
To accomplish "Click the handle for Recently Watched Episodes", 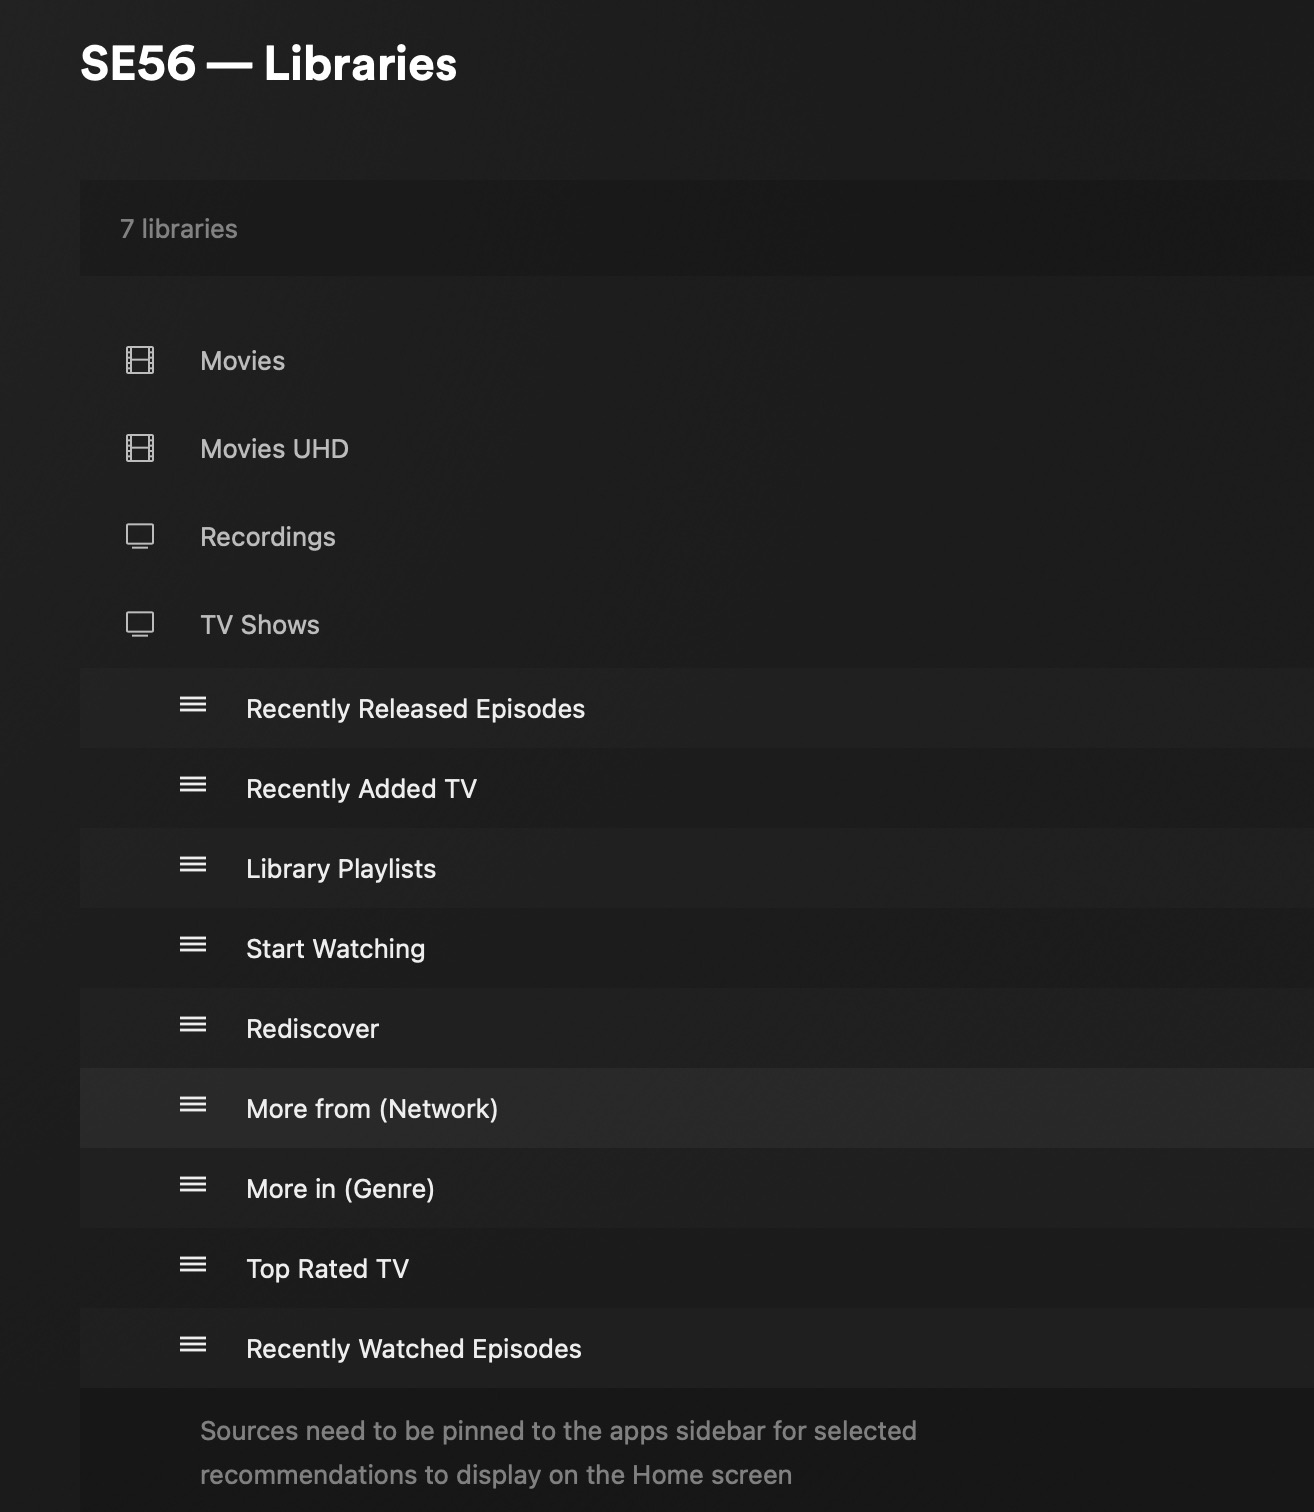I will [x=193, y=1345].
